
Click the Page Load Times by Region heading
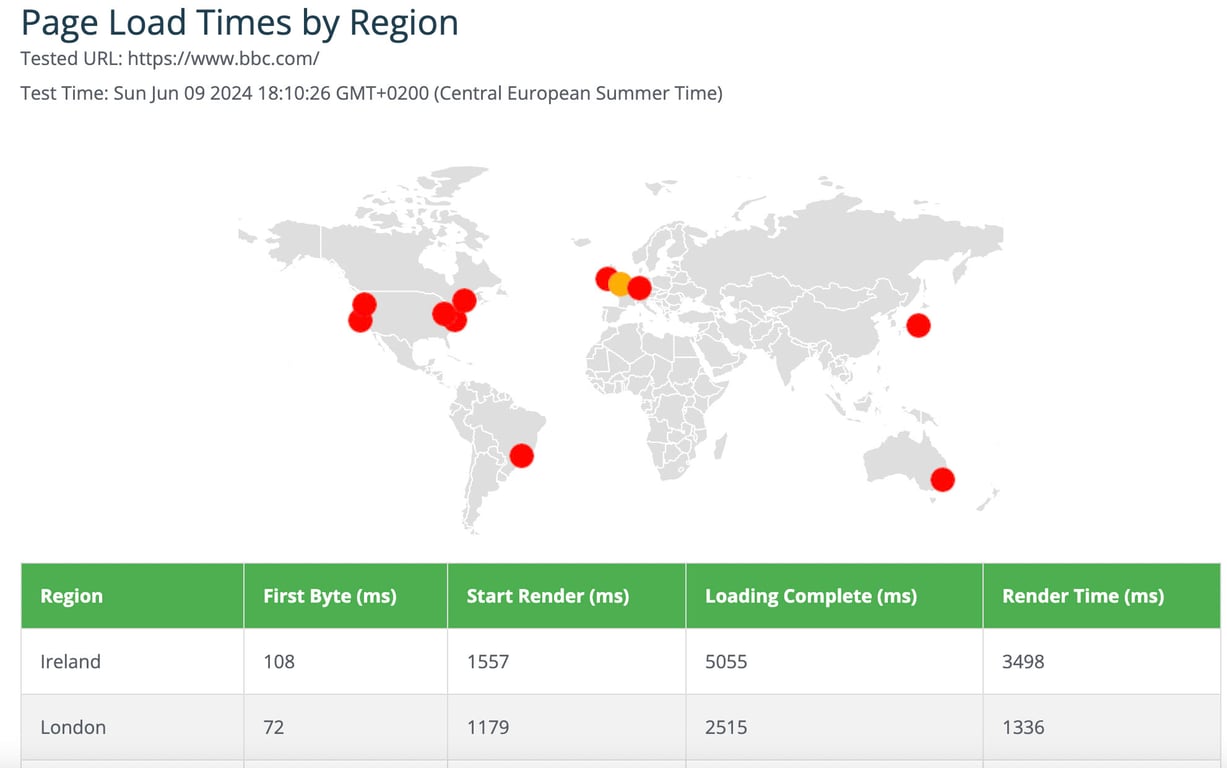240,22
